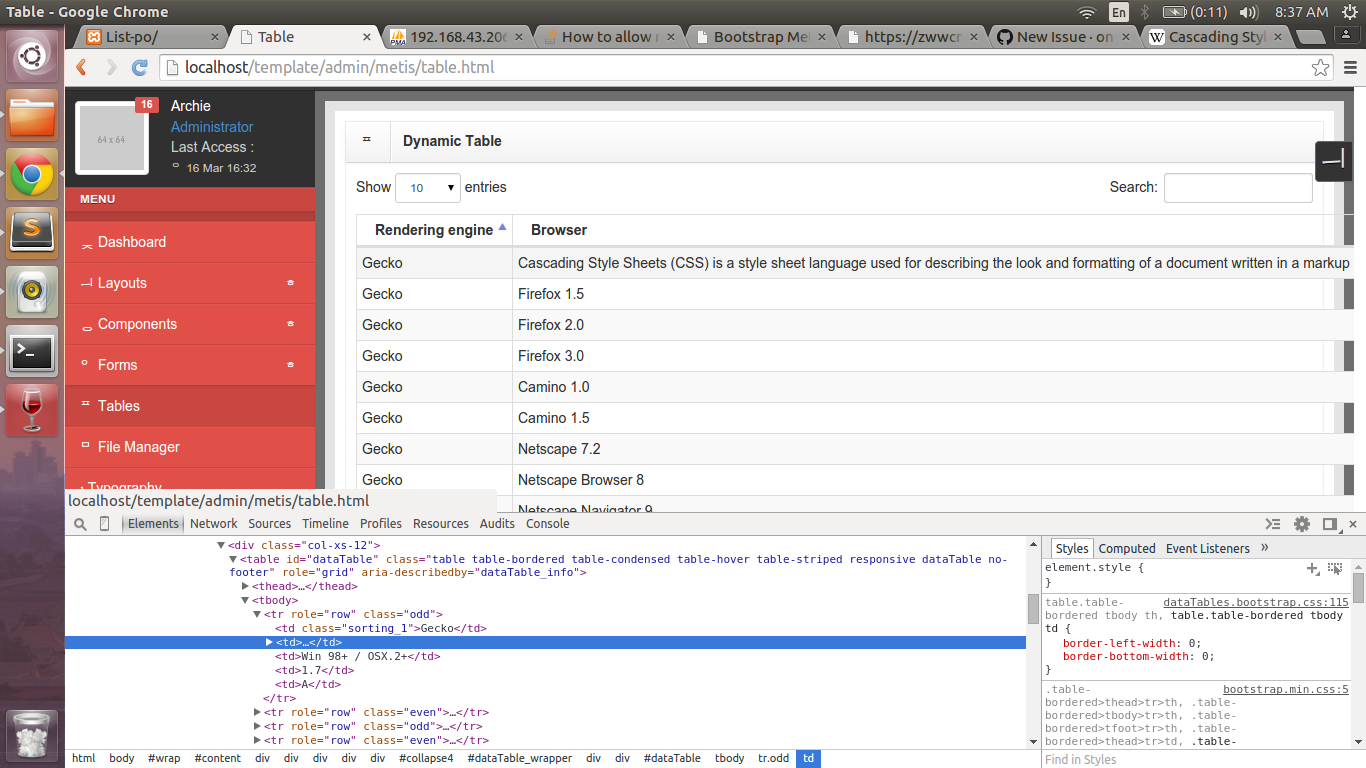Click the New Style Rule plus icon

(1313, 568)
